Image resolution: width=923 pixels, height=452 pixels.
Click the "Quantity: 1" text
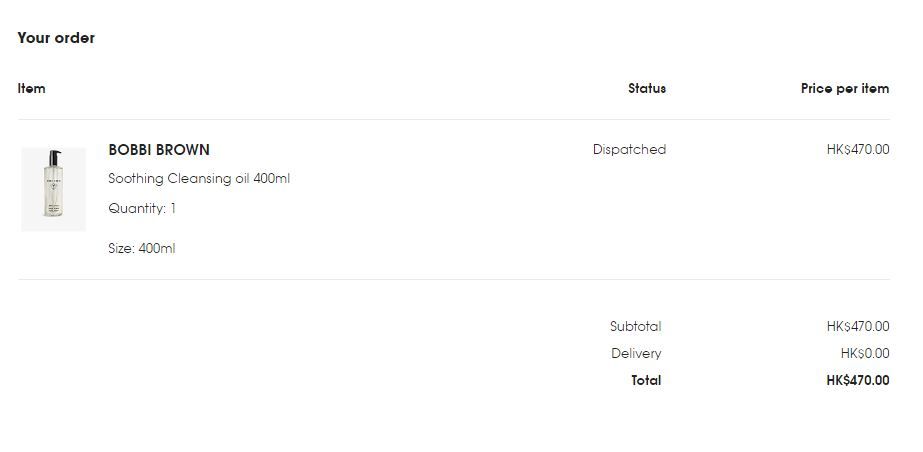pyautogui.click(x=142, y=209)
